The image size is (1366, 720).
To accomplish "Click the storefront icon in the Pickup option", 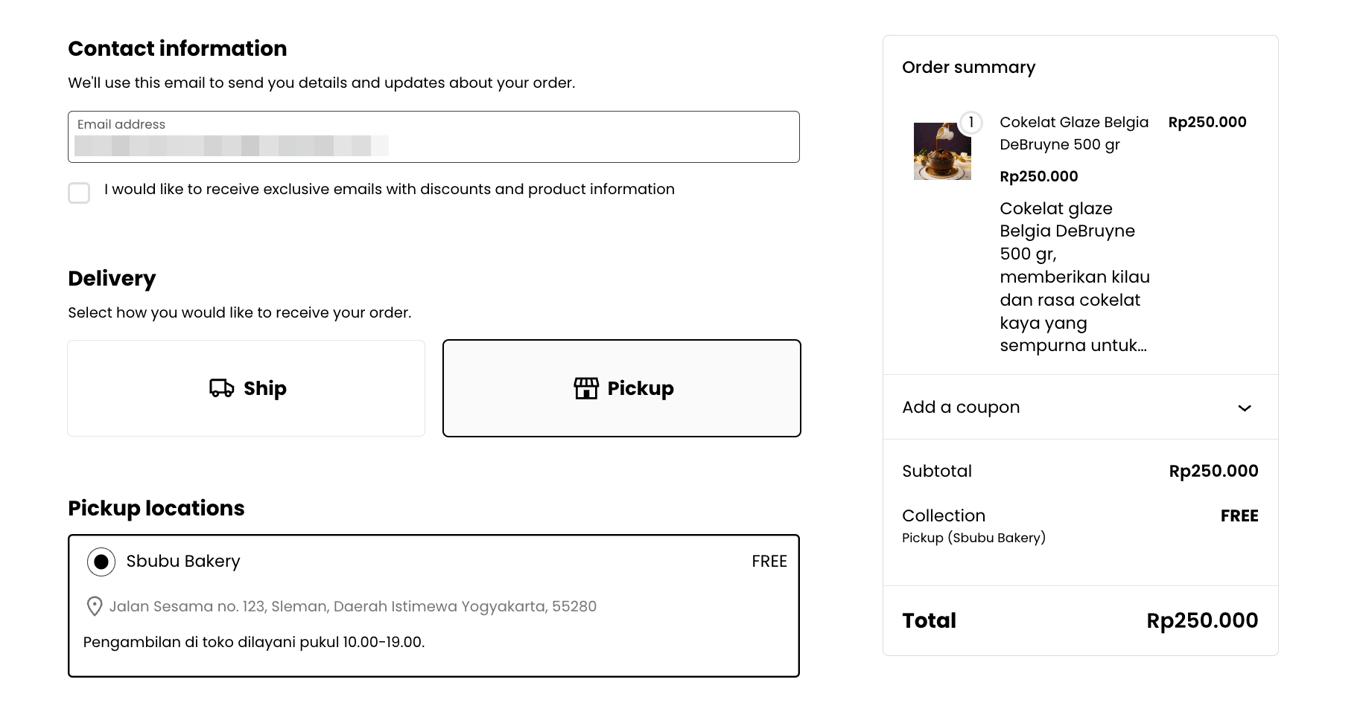I will (585, 388).
